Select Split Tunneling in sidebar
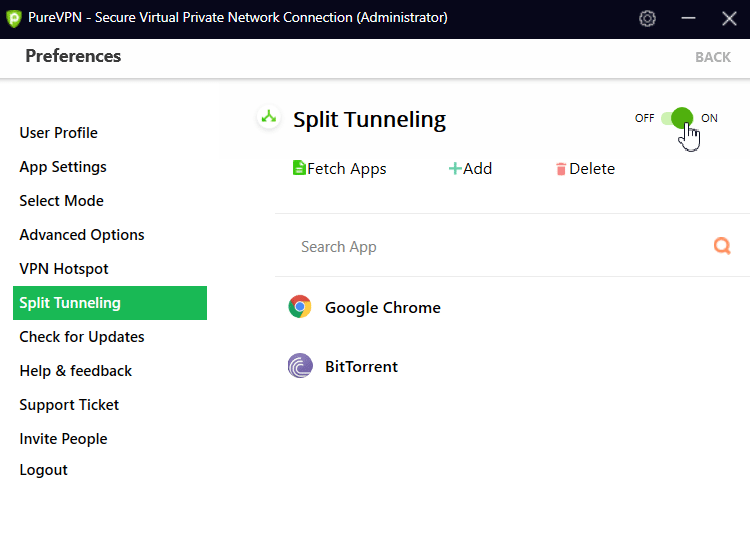Screen dimensions: 750x554 coord(110,303)
